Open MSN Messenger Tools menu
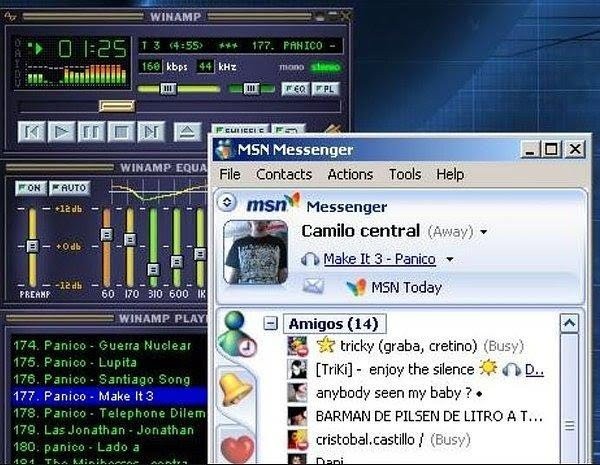The height and width of the screenshot is (465, 600). tap(405, 175)
